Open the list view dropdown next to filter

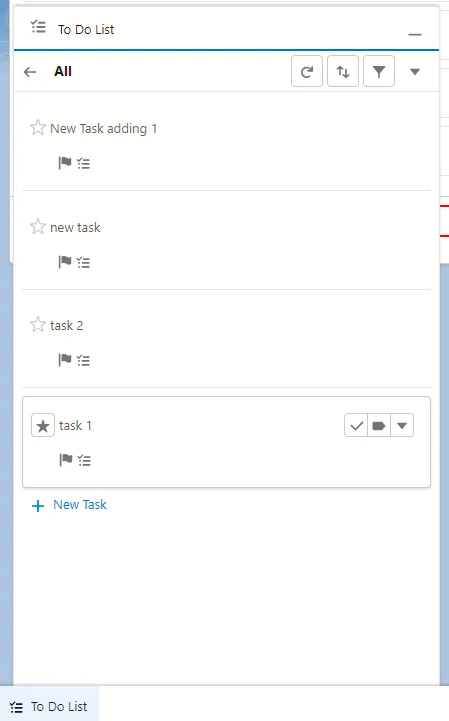415,72
